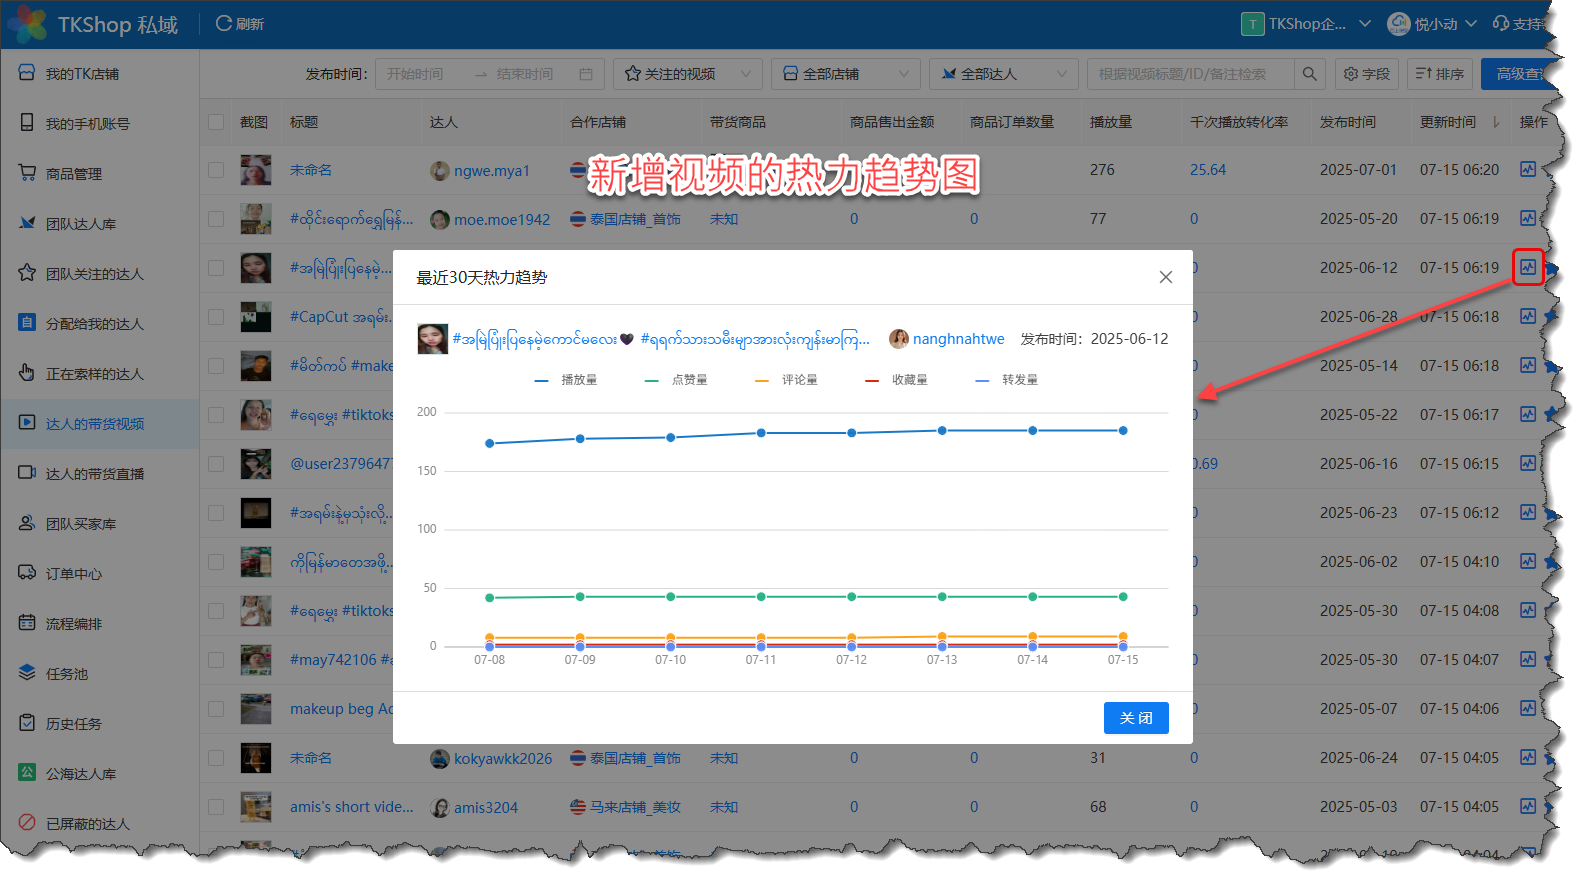
Task: Tick checkbox for @user23796 row
Action: 216,464
